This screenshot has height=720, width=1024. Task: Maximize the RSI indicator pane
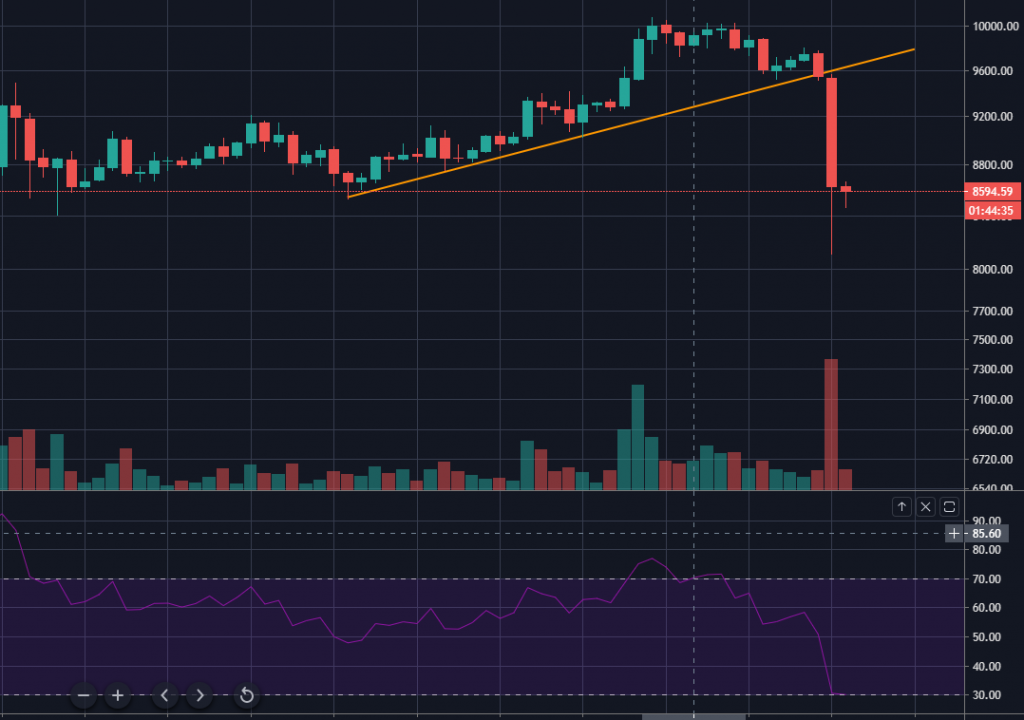pos(948,506)
